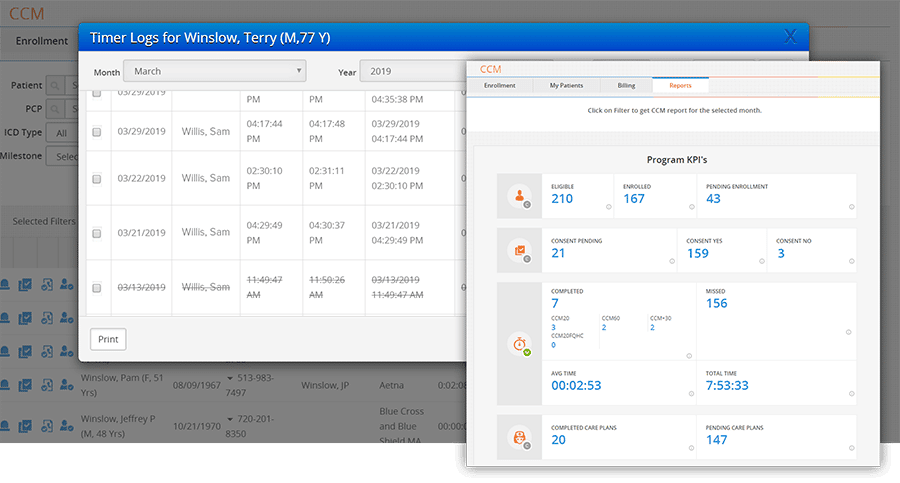Screen dimensions: 900x483
Task: Click the small circle icon in Completed card
Action: pyautogui.click(x=689, y=356)
